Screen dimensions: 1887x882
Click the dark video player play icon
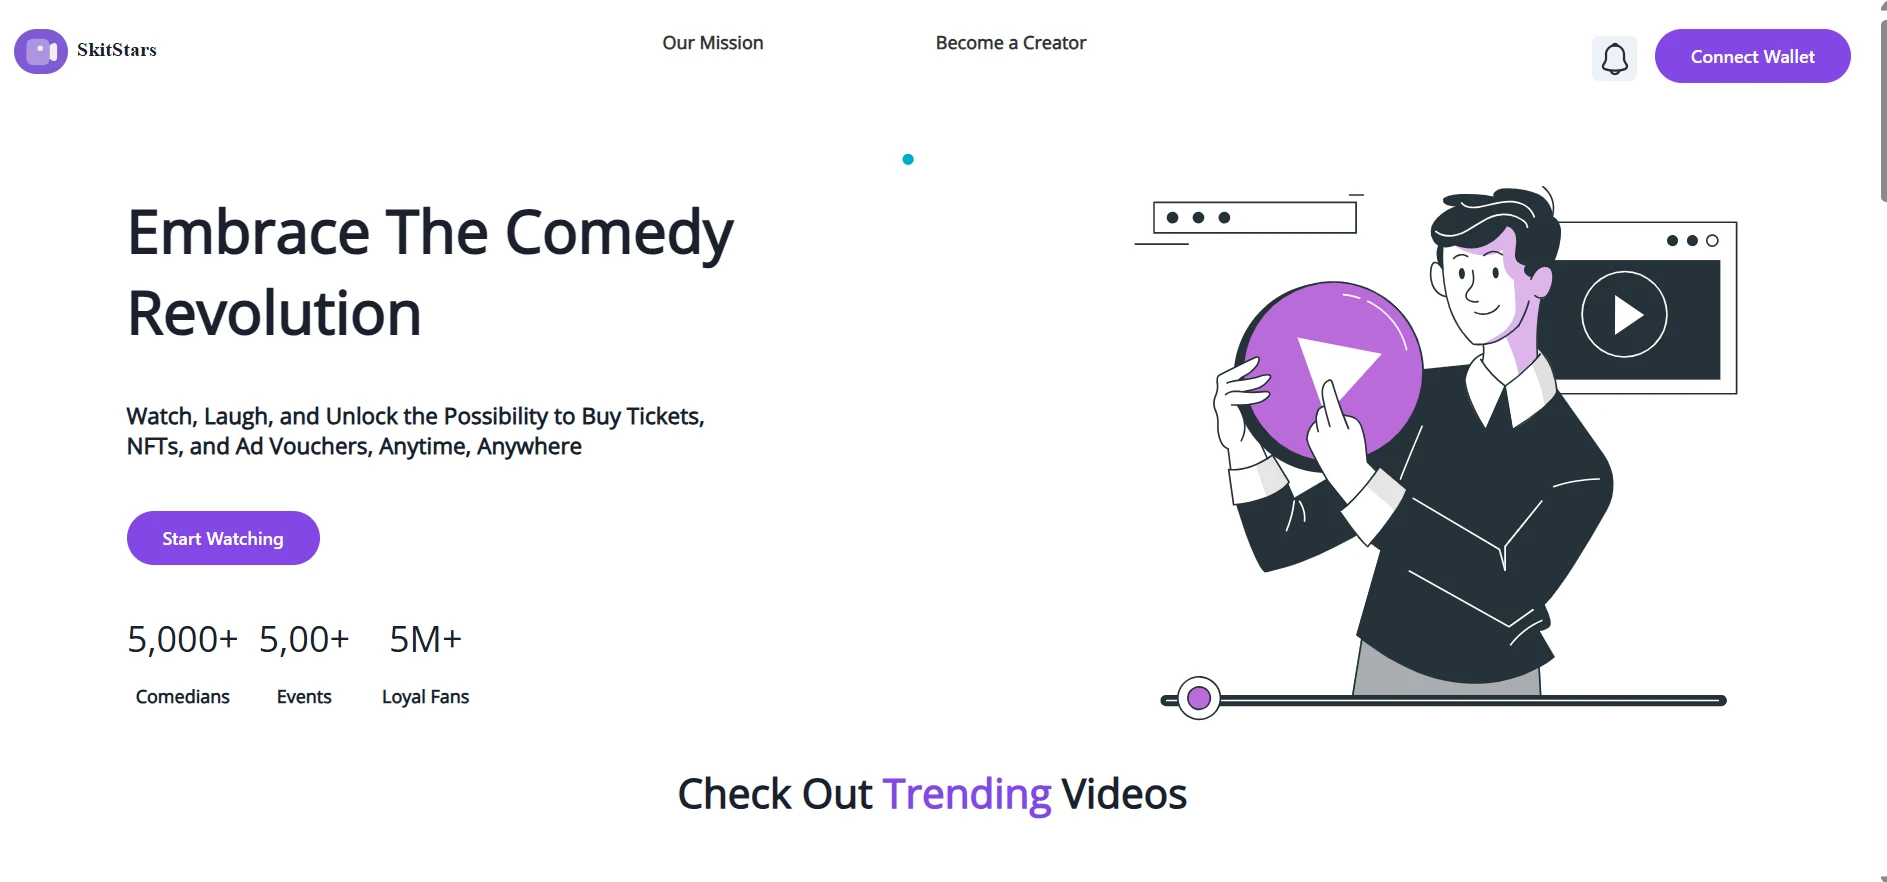click(1624, 314)
